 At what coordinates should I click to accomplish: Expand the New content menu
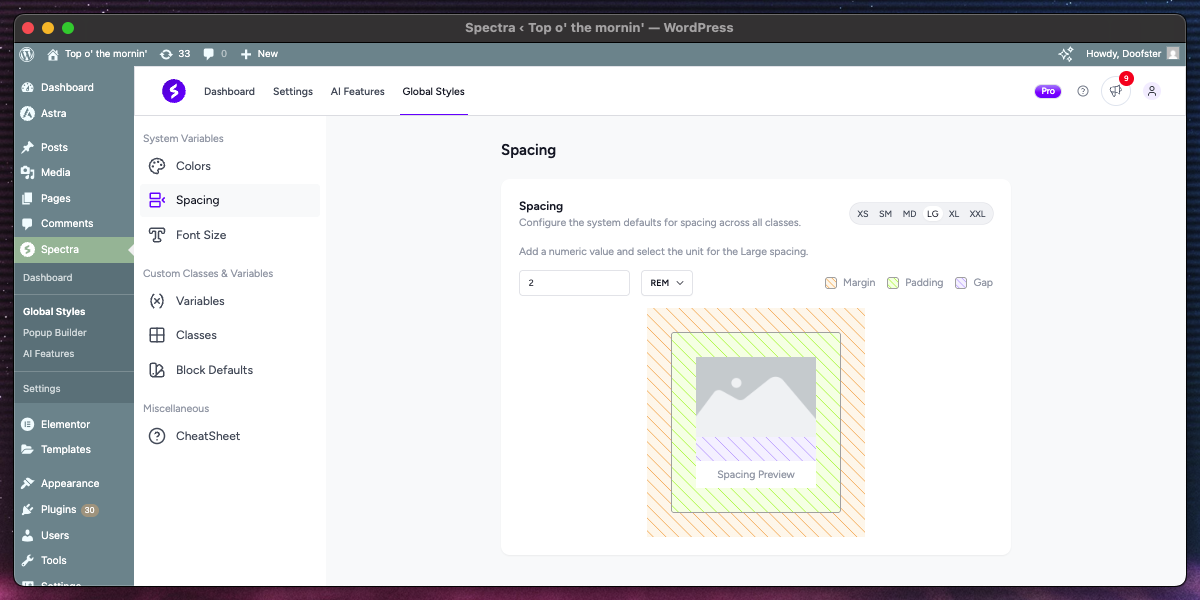coord(259,54)
